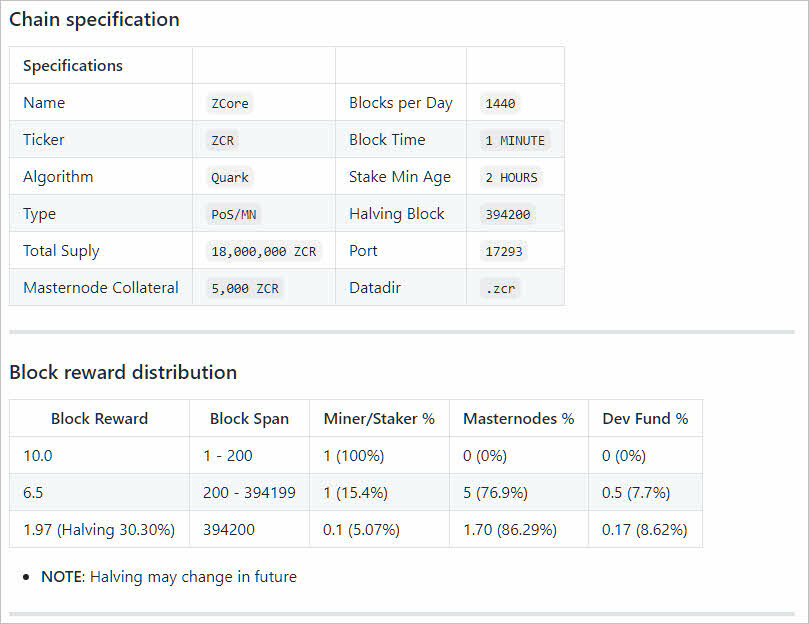The height and width of the screenshot is (624, 809).
Task: Click the 'Chain specification' heading
Action: pyautogui.click(x=94, y=20)
